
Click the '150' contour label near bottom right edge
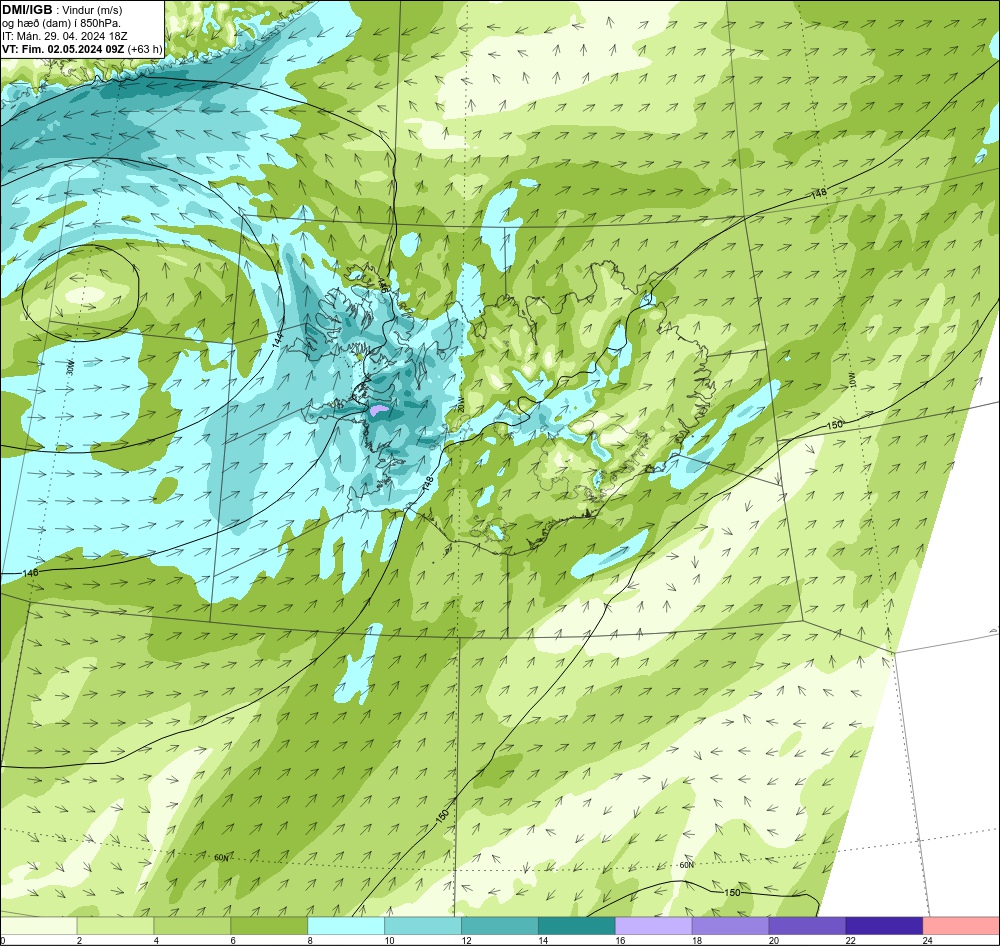pos(733,892)
